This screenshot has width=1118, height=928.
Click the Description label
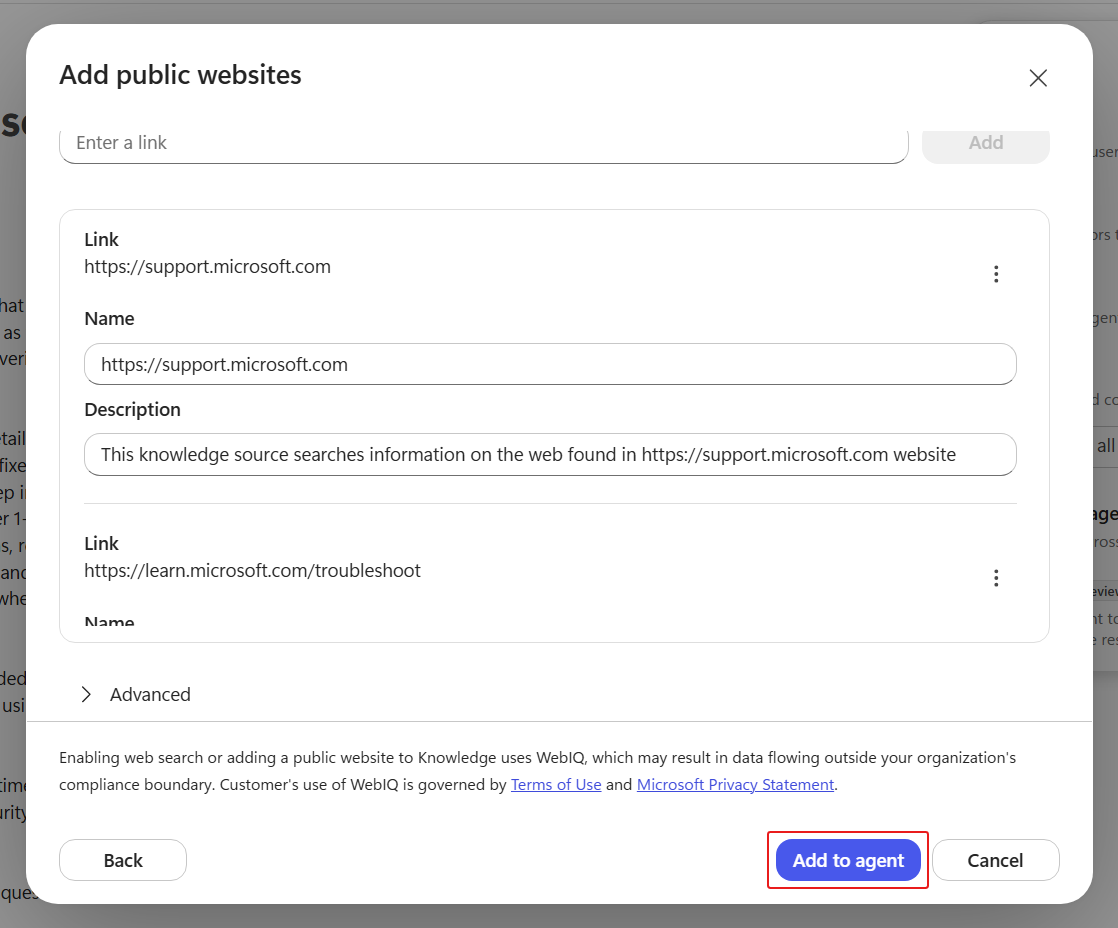(x=133, y=410)
